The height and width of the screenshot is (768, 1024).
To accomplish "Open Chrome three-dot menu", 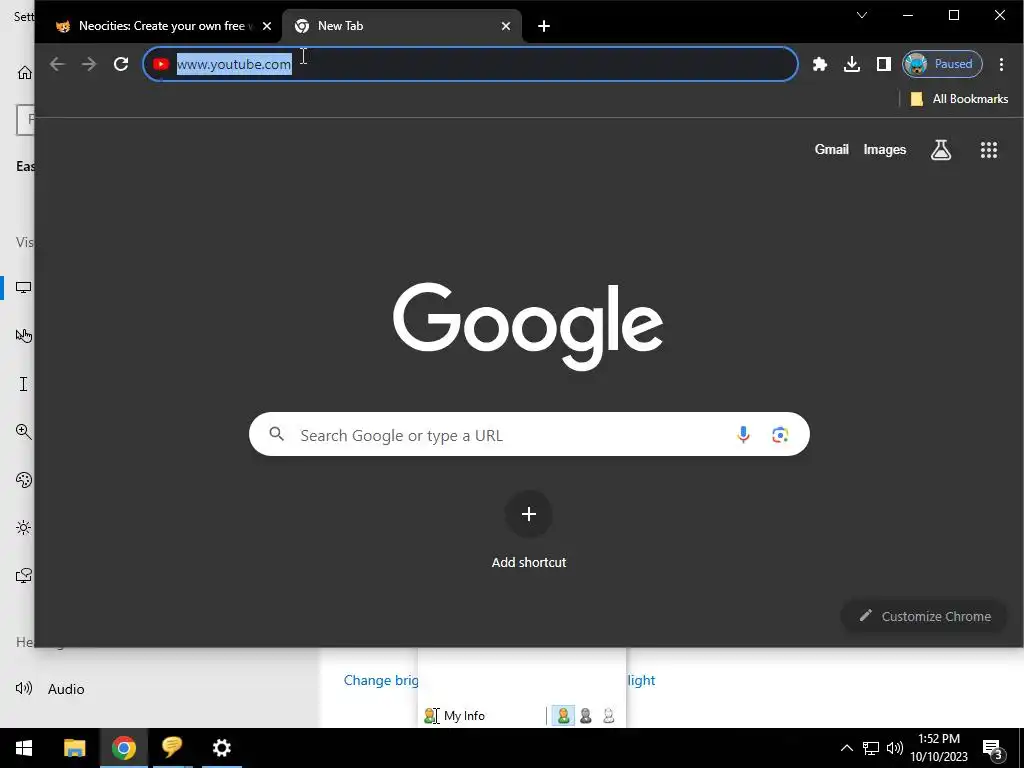I will click(x=1001, y=64).
